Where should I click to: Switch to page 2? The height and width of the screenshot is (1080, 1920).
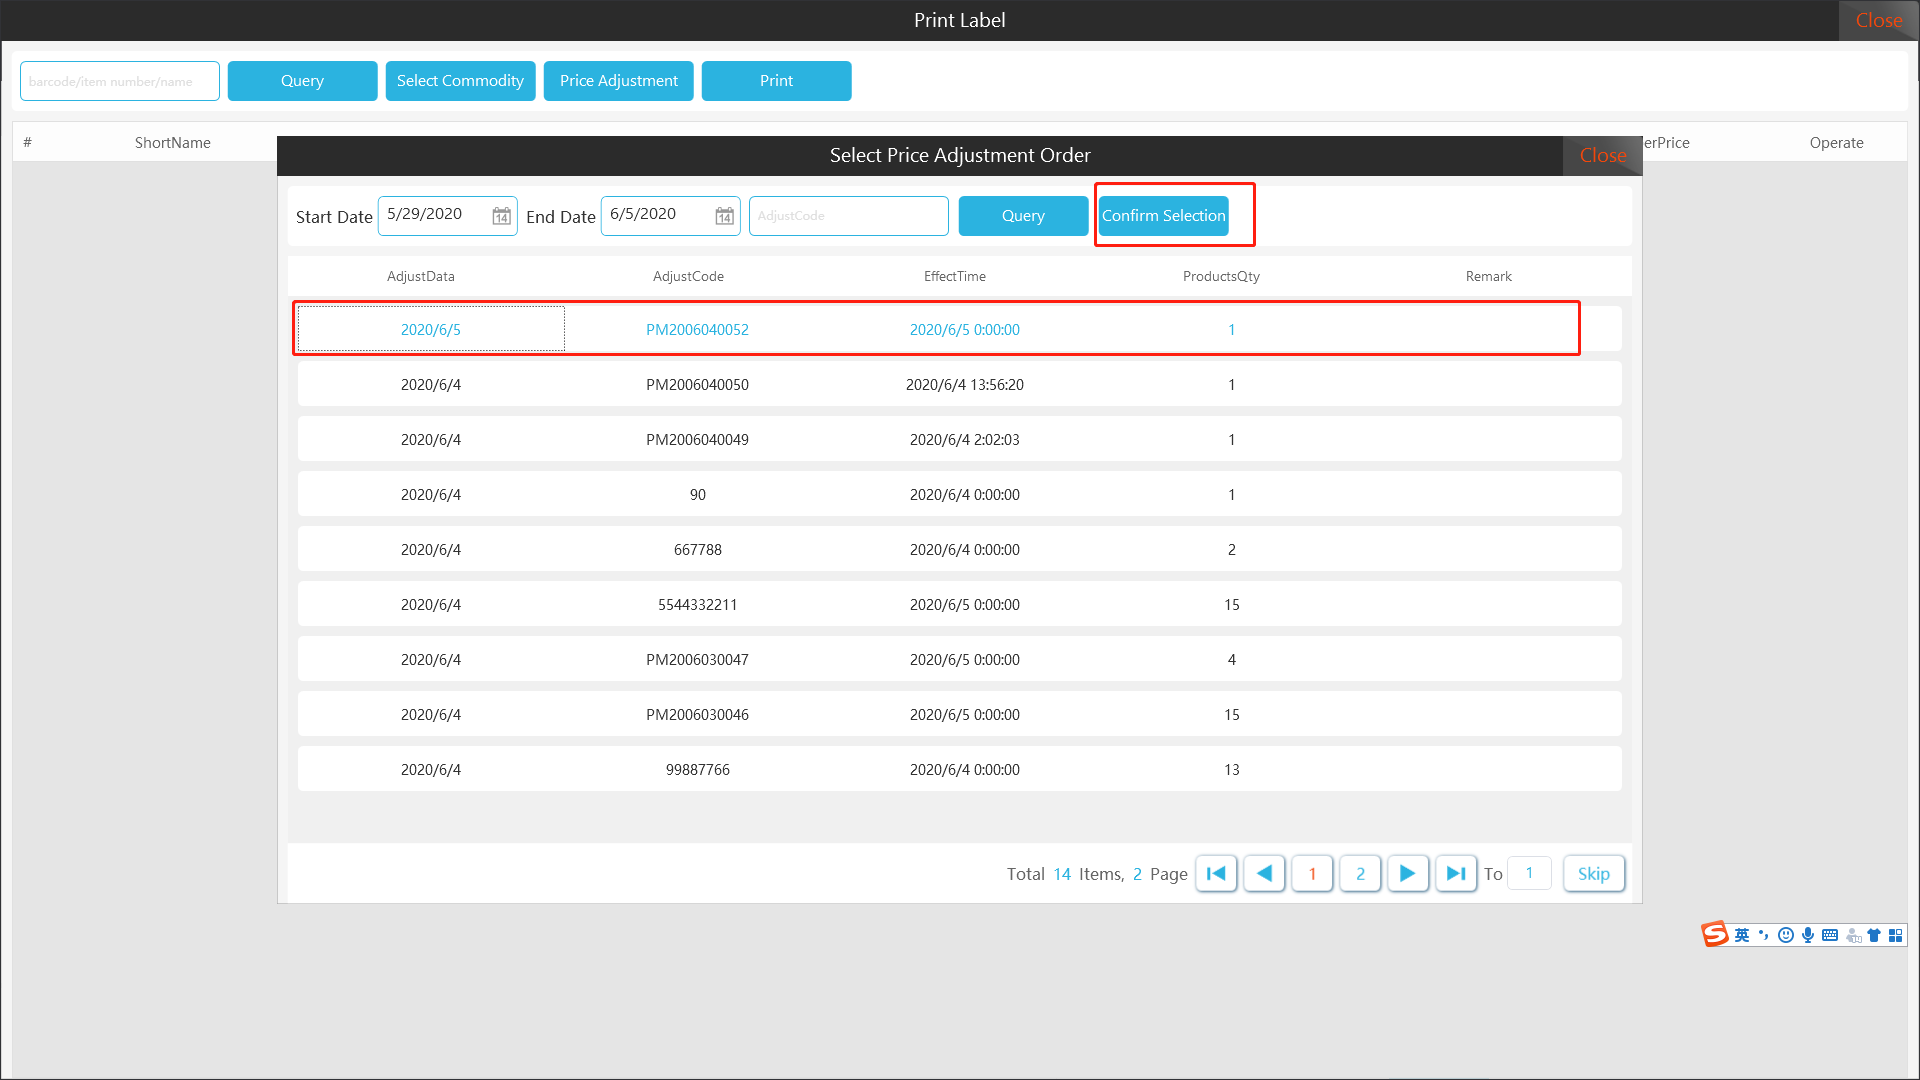click(1360, 873)
